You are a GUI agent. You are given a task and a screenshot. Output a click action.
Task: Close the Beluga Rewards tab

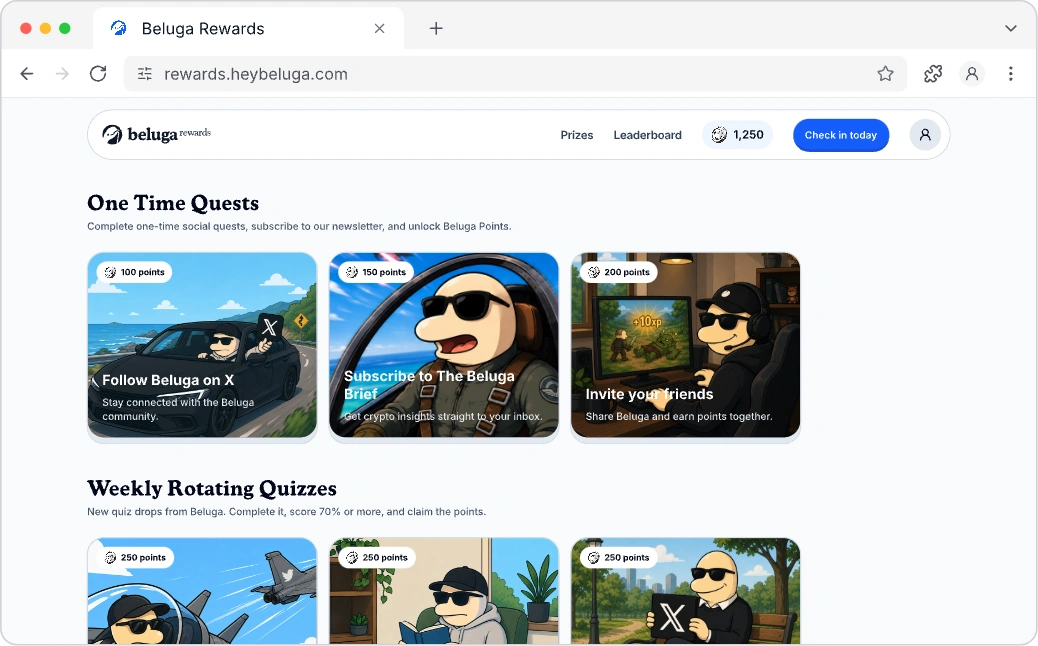click(379, 28)
